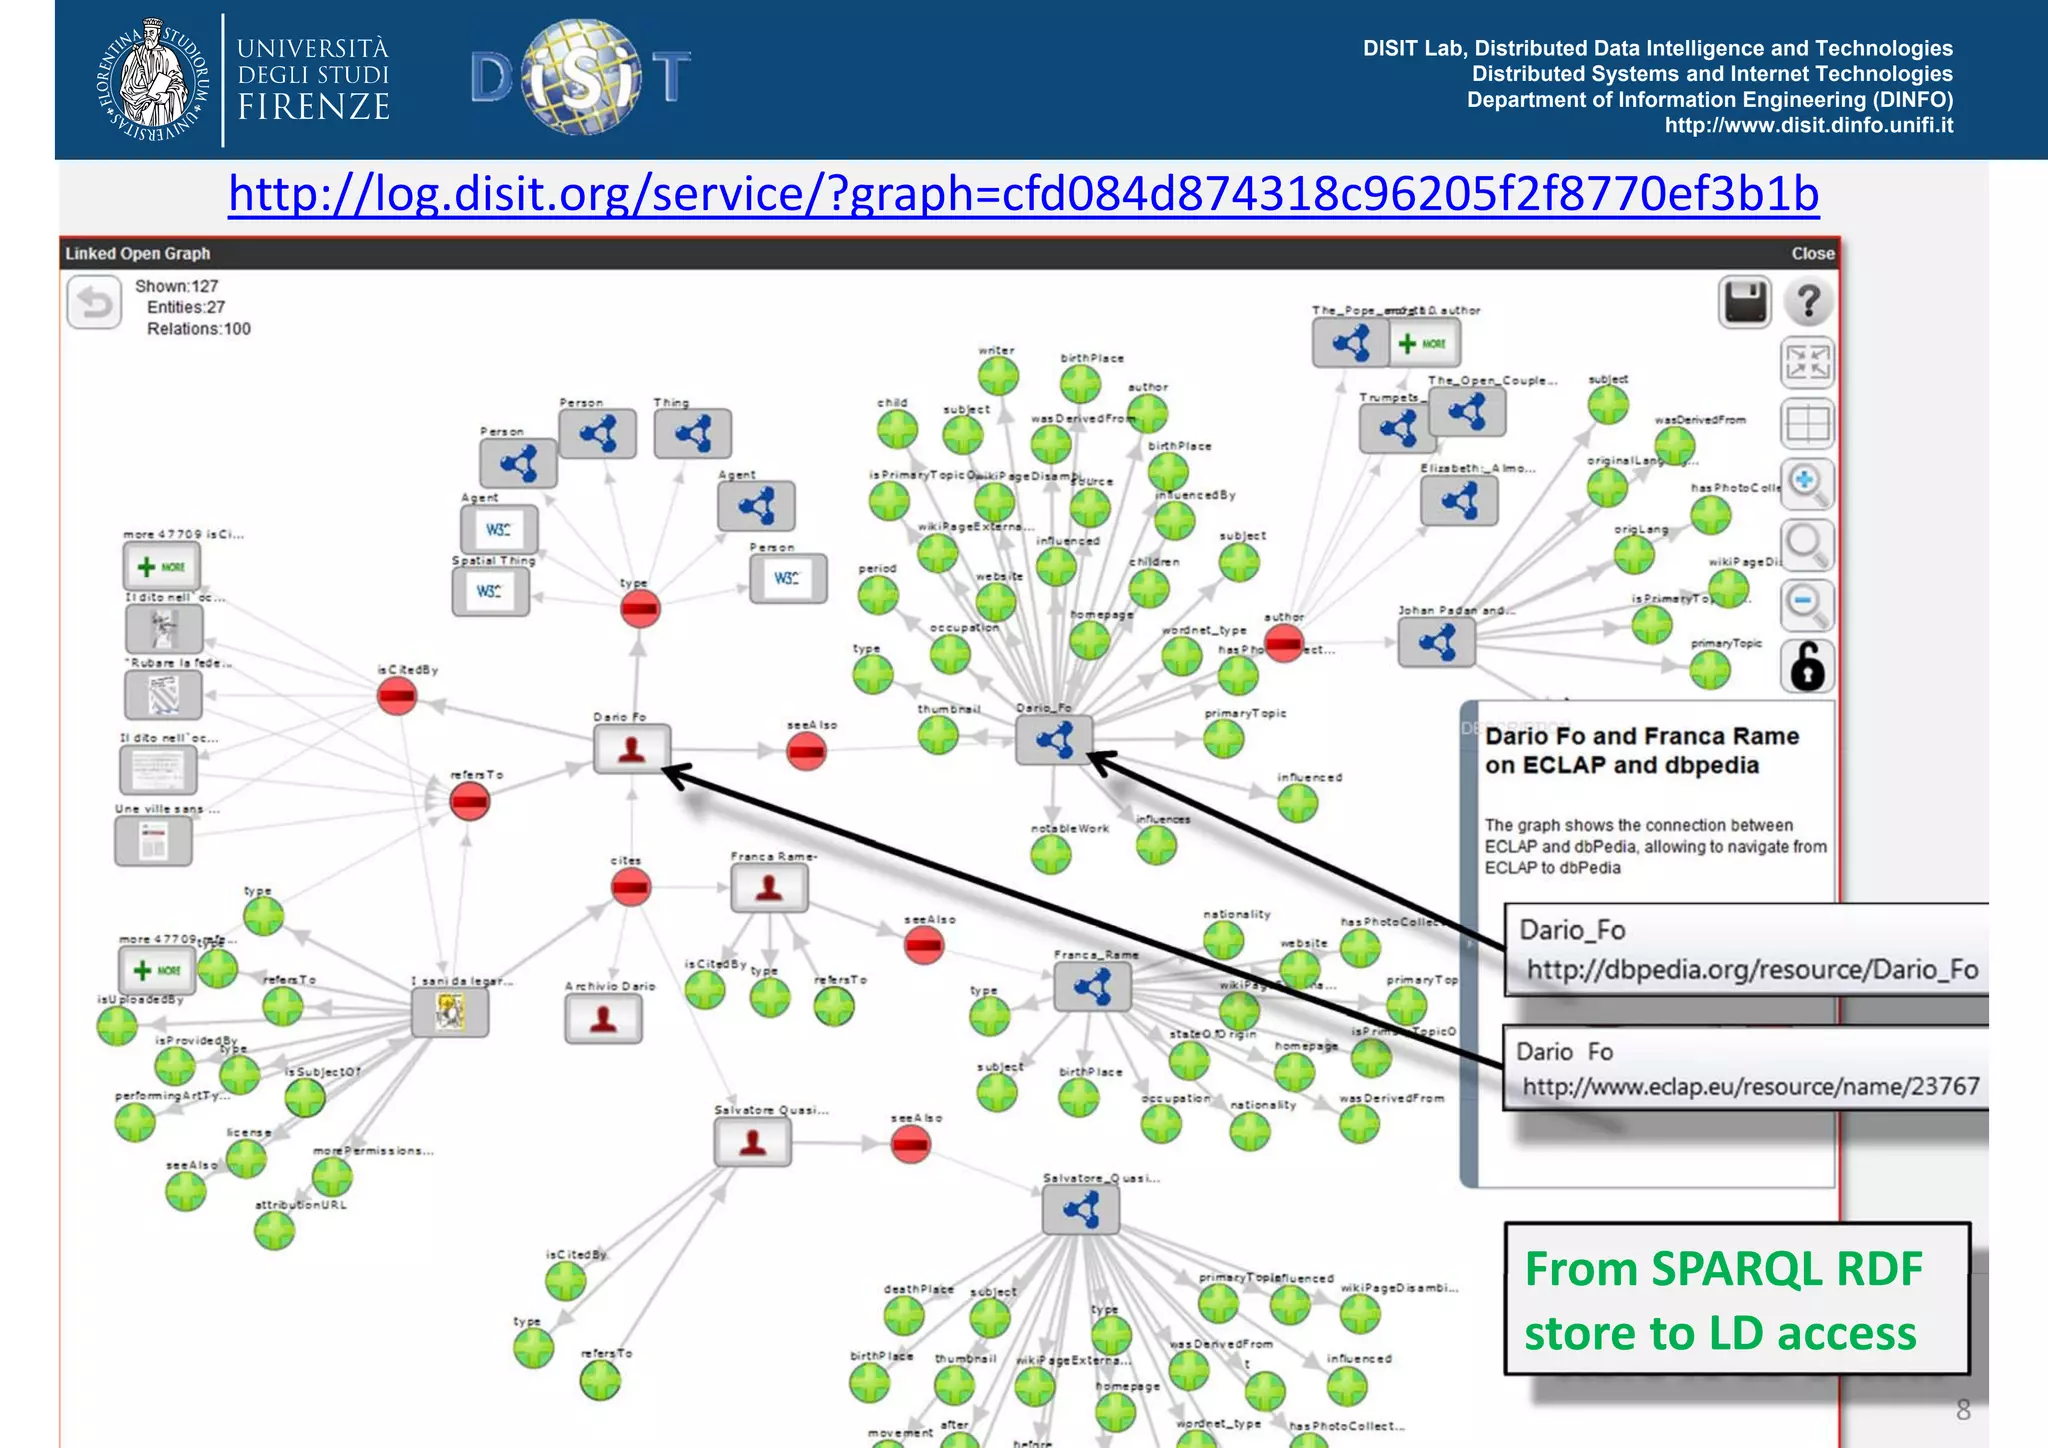Select the Salvatore_Quasi dbpedia node
The image size is (2048, 1448).
[x=1081, y=1210]
